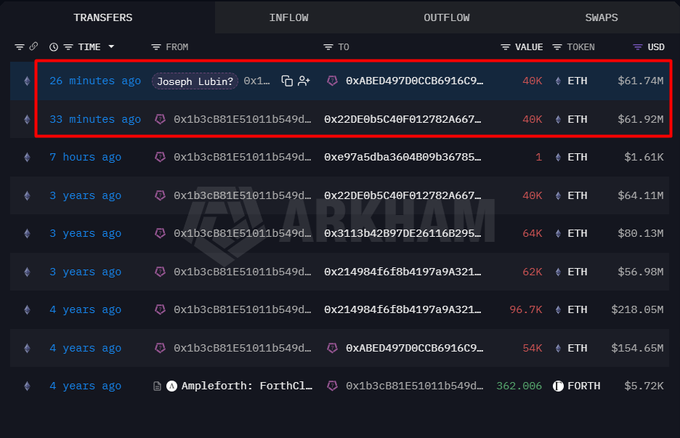
Task: Open the USD column filter
Action: click(x=638, y=47)
